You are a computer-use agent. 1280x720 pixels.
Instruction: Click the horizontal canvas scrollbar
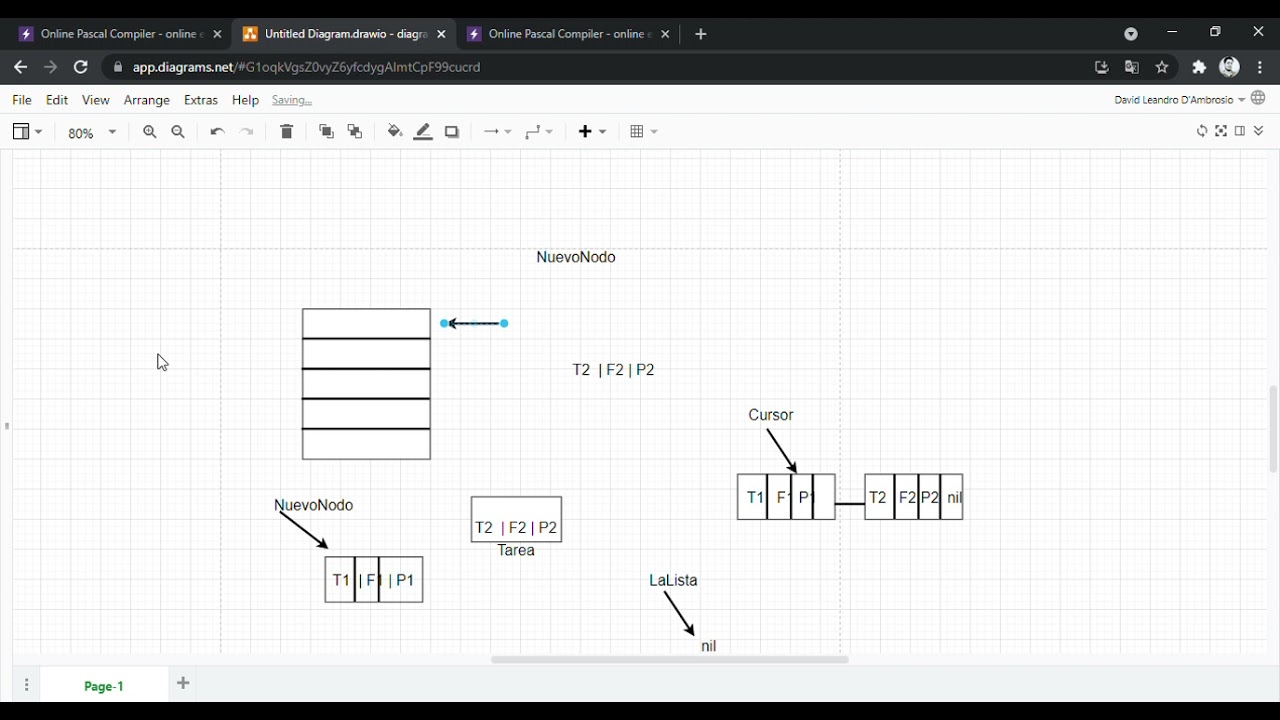pos(670,660)
